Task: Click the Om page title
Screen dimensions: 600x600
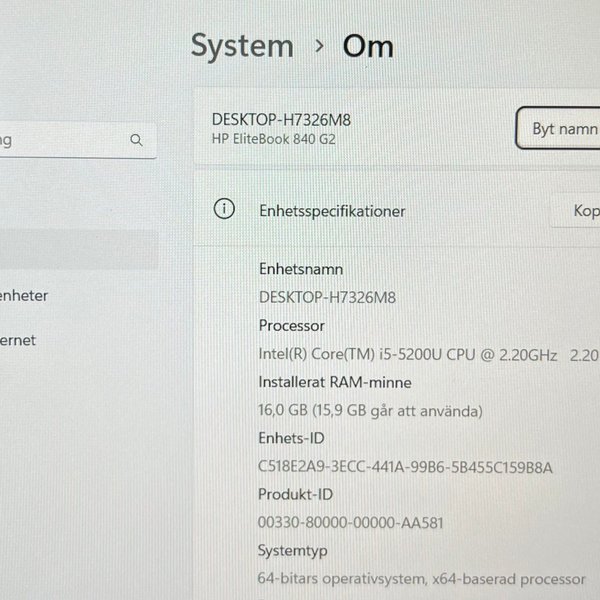Action: (x=368, y=46)
